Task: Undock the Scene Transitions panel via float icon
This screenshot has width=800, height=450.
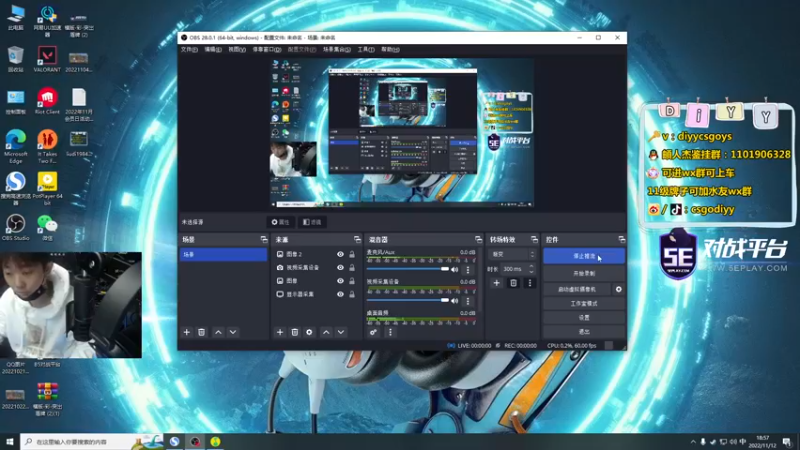Action: point(534,239)
